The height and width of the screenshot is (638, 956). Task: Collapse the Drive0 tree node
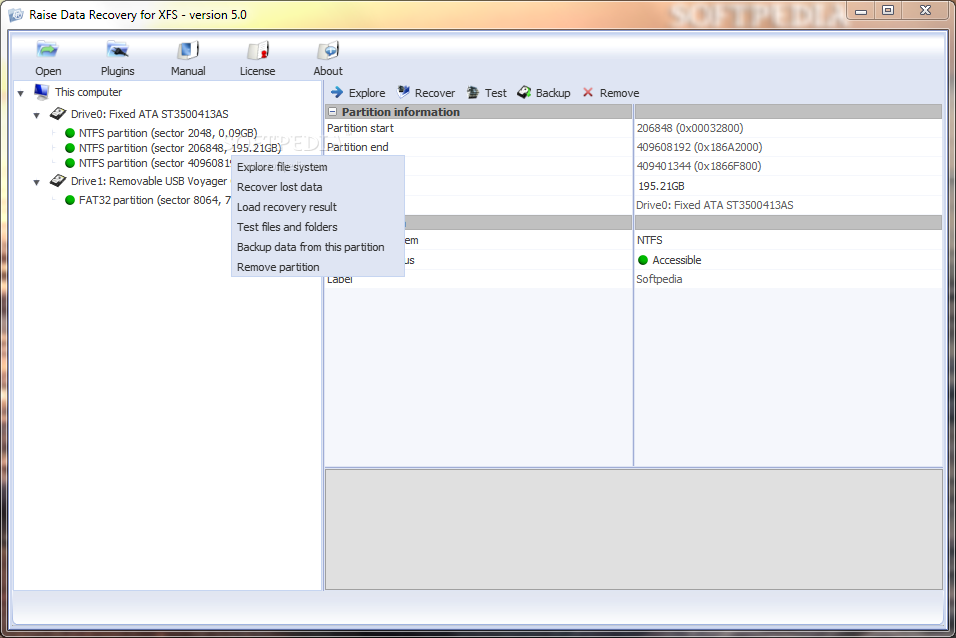click(37, 115)
